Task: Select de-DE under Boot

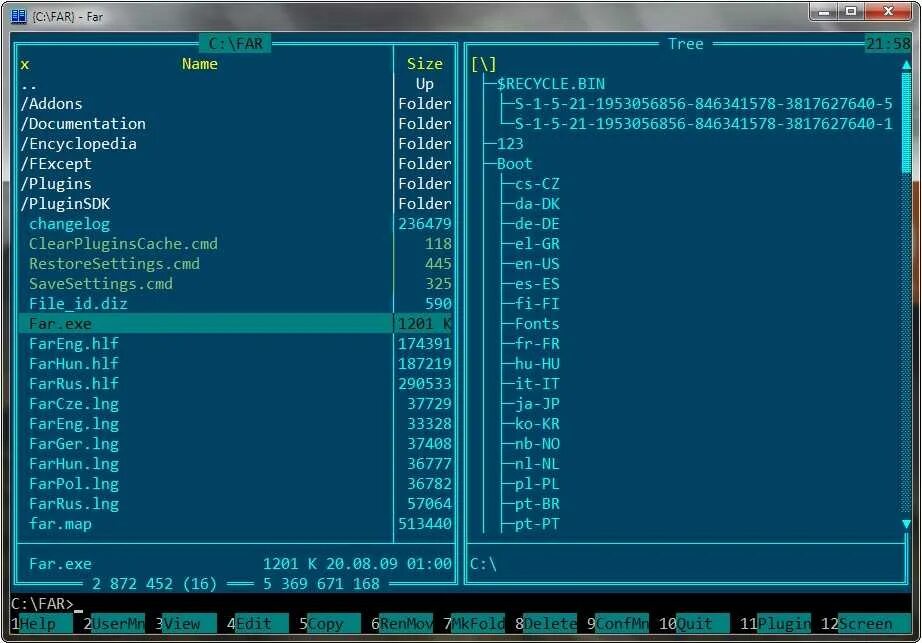Action: (x=537, y=223)
